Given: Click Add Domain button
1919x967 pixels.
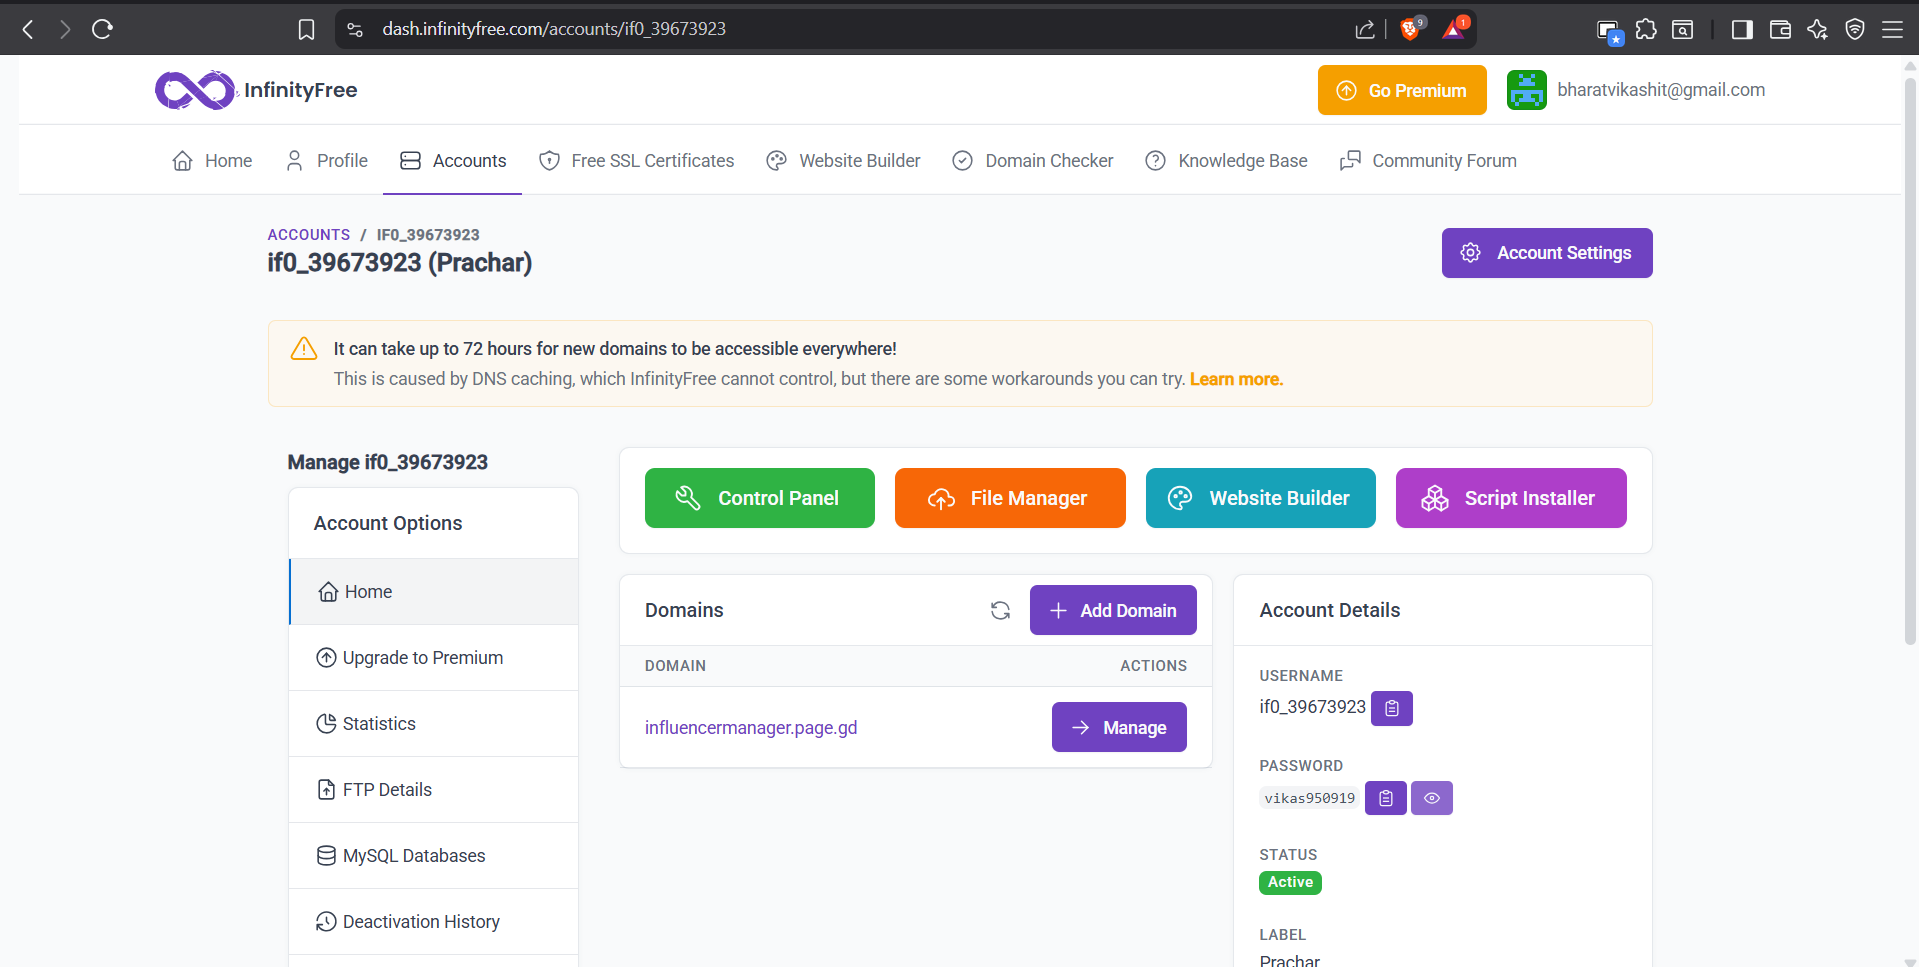Looking at the screenshot, I should pos(1113,610).
